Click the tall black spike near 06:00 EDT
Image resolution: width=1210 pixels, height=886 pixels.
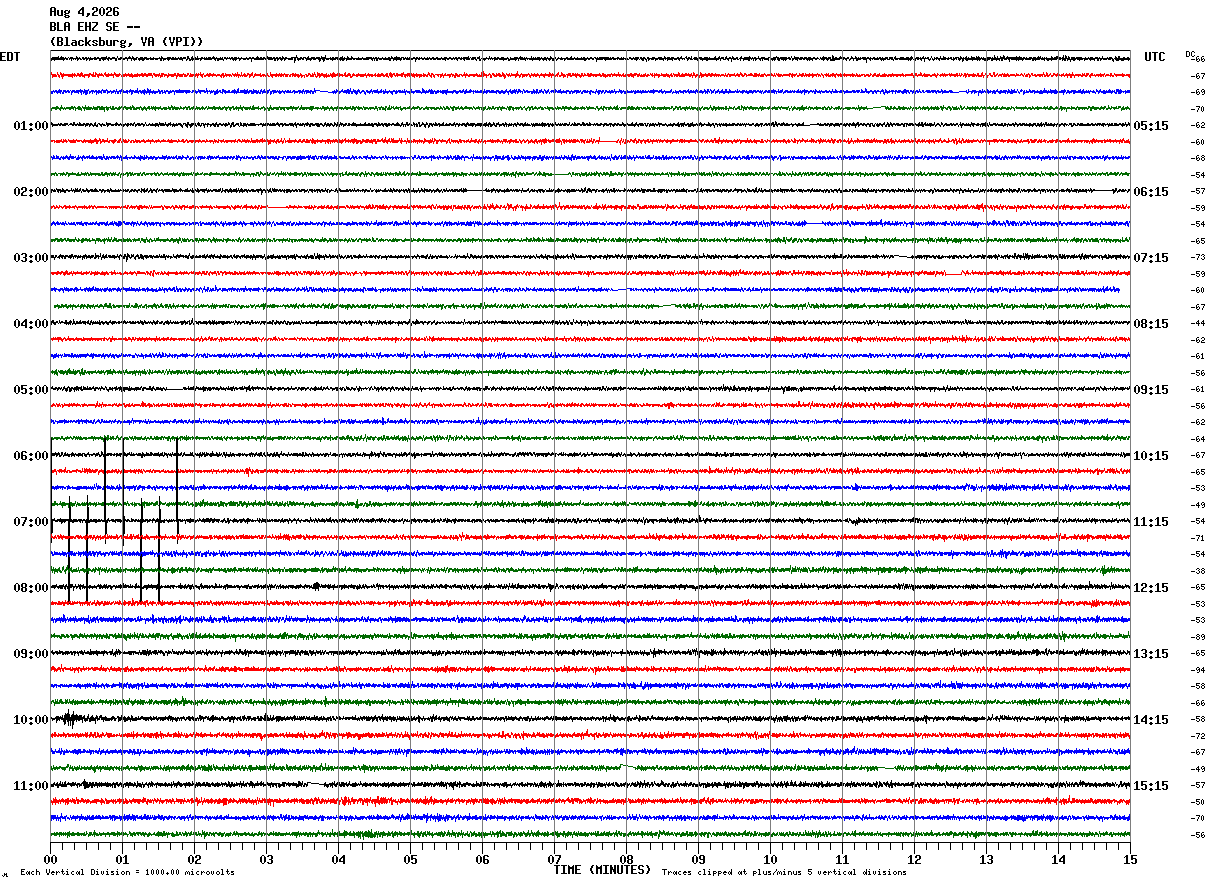[x=105, y=487]
